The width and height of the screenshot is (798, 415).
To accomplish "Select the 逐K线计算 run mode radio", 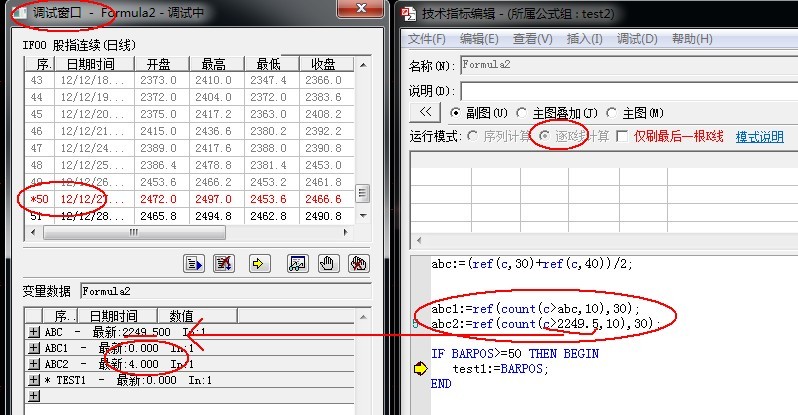I will [x=544, y=136].
